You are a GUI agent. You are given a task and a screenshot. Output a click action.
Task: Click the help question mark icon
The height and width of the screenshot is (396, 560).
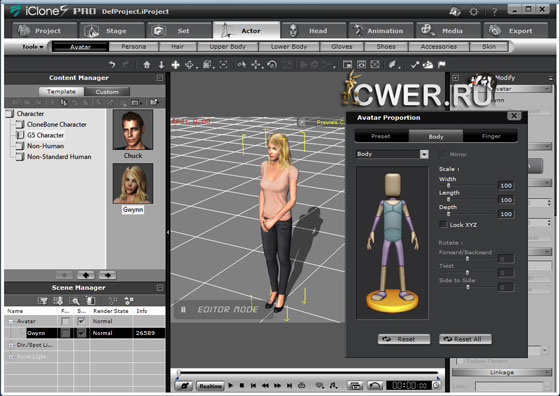(x=495, y=11)
